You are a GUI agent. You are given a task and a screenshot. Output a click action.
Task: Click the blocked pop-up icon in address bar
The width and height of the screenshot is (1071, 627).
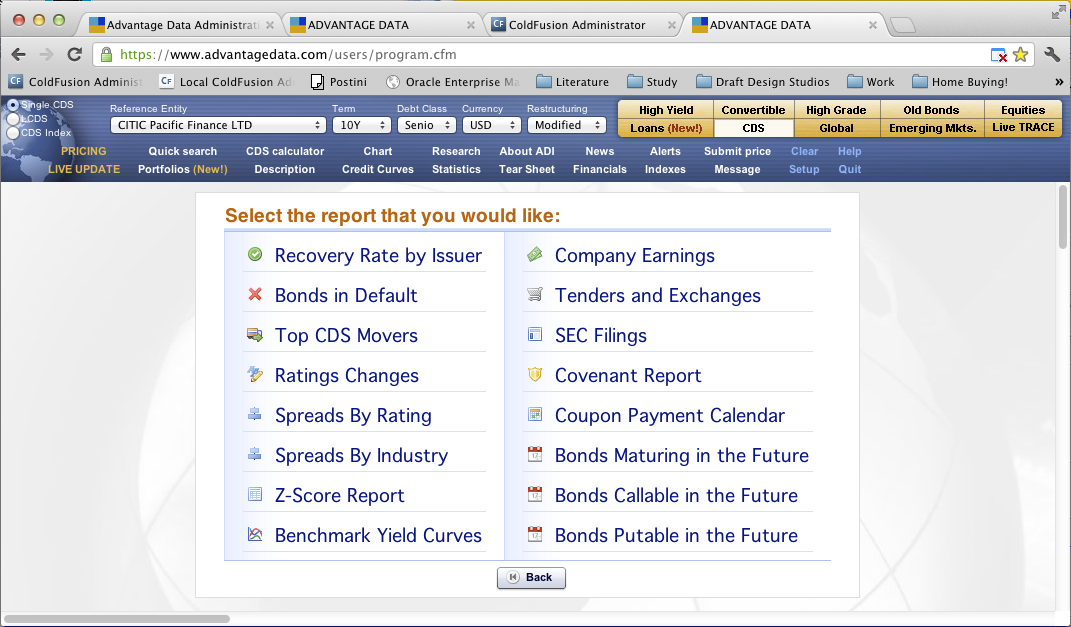(999, 55)
